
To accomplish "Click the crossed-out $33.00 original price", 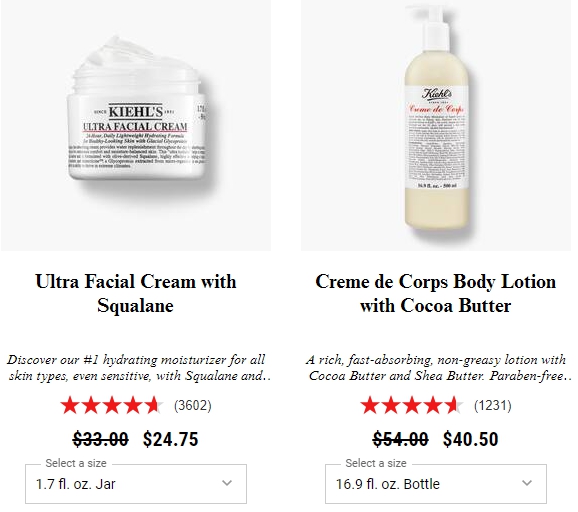I will (101, 439).
